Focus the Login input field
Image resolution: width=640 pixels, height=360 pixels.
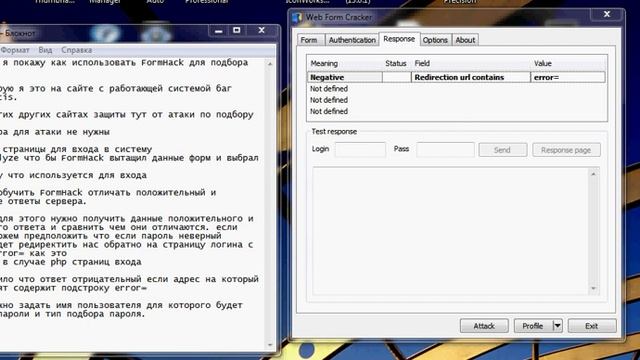point(360,149)
